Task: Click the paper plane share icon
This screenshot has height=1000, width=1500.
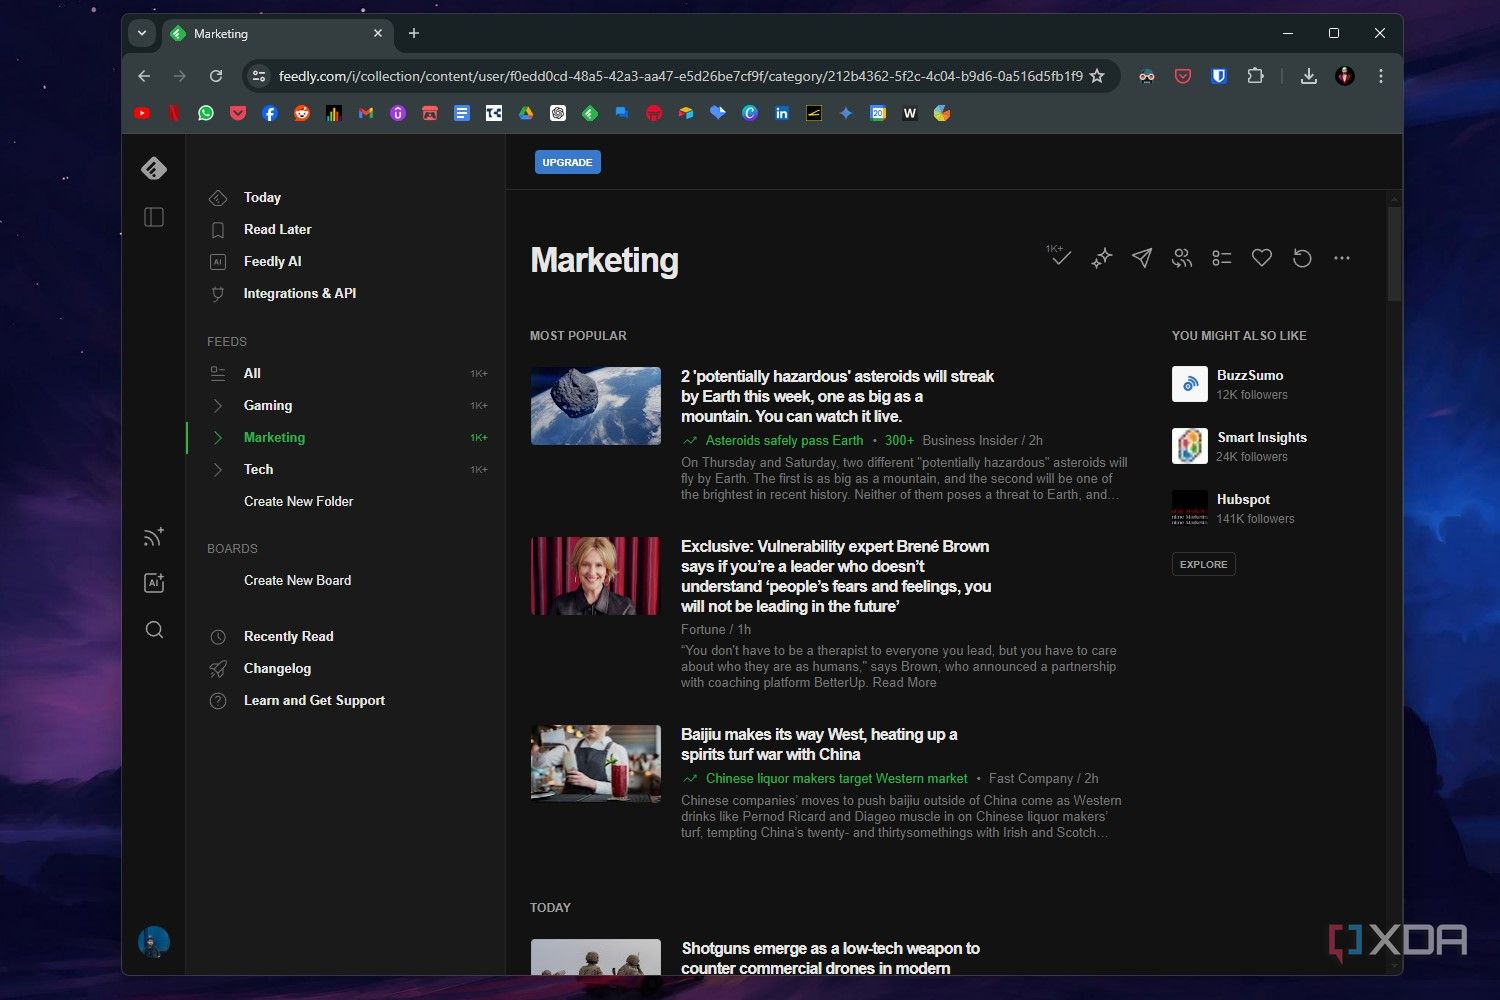Action: click(1142, 258)
